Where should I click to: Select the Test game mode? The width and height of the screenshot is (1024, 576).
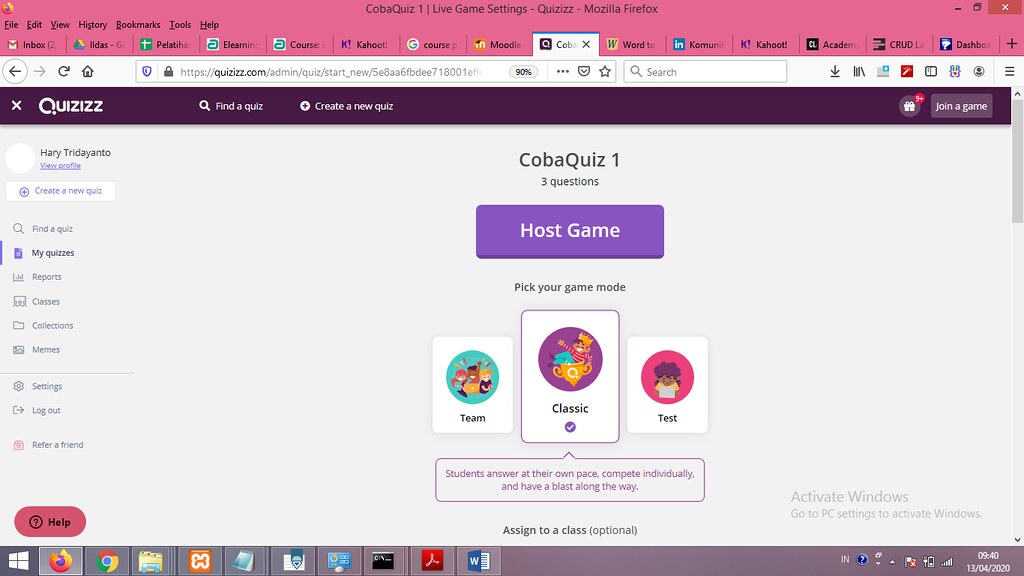tap(667, 385)
